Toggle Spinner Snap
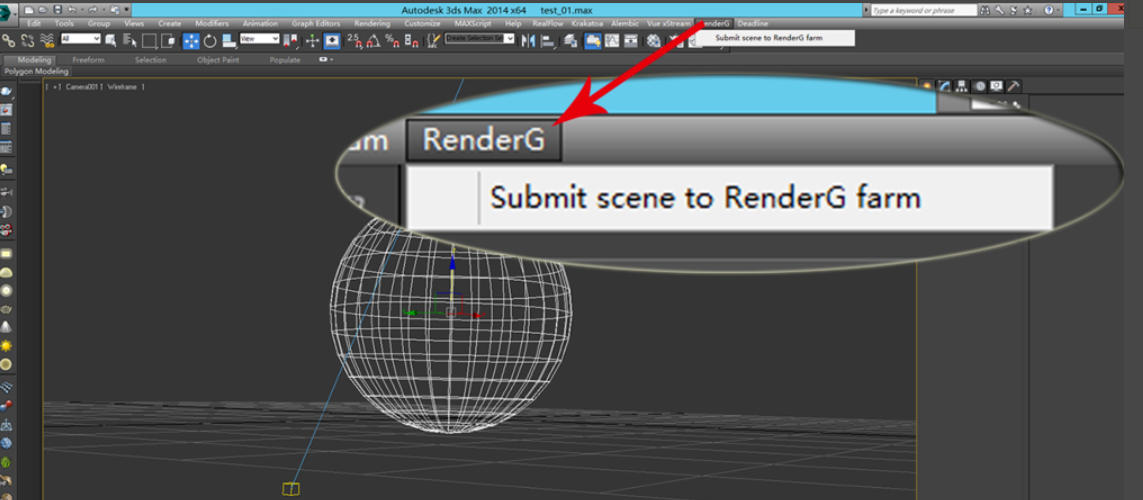 (411, 41)
